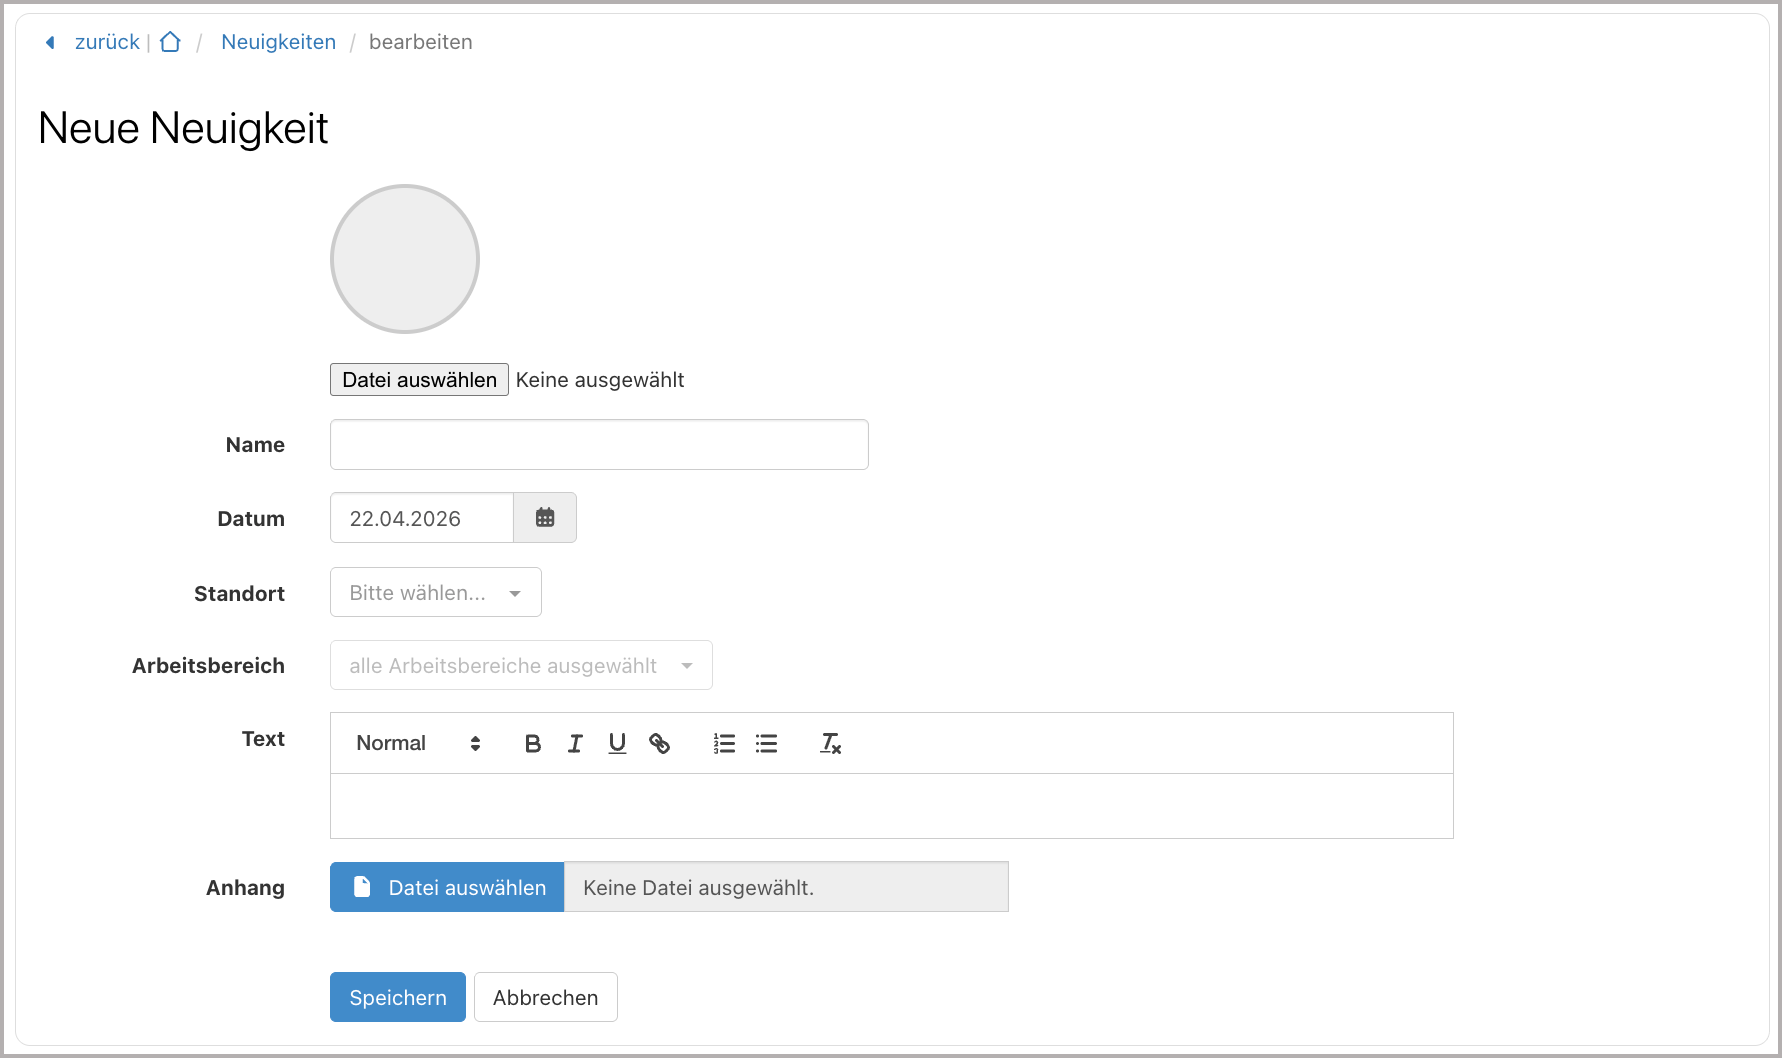Image resolution: width=1782 pixels, height=1058 pixels.
Task: Toggle bold text formatting
Action: (533, 743)
